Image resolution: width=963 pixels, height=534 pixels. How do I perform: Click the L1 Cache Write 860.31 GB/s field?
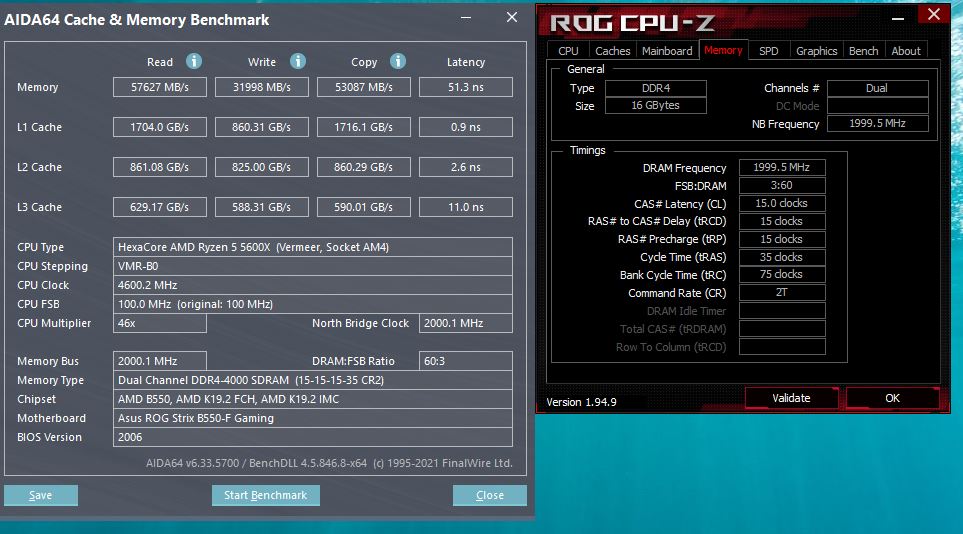click(262, 127)
